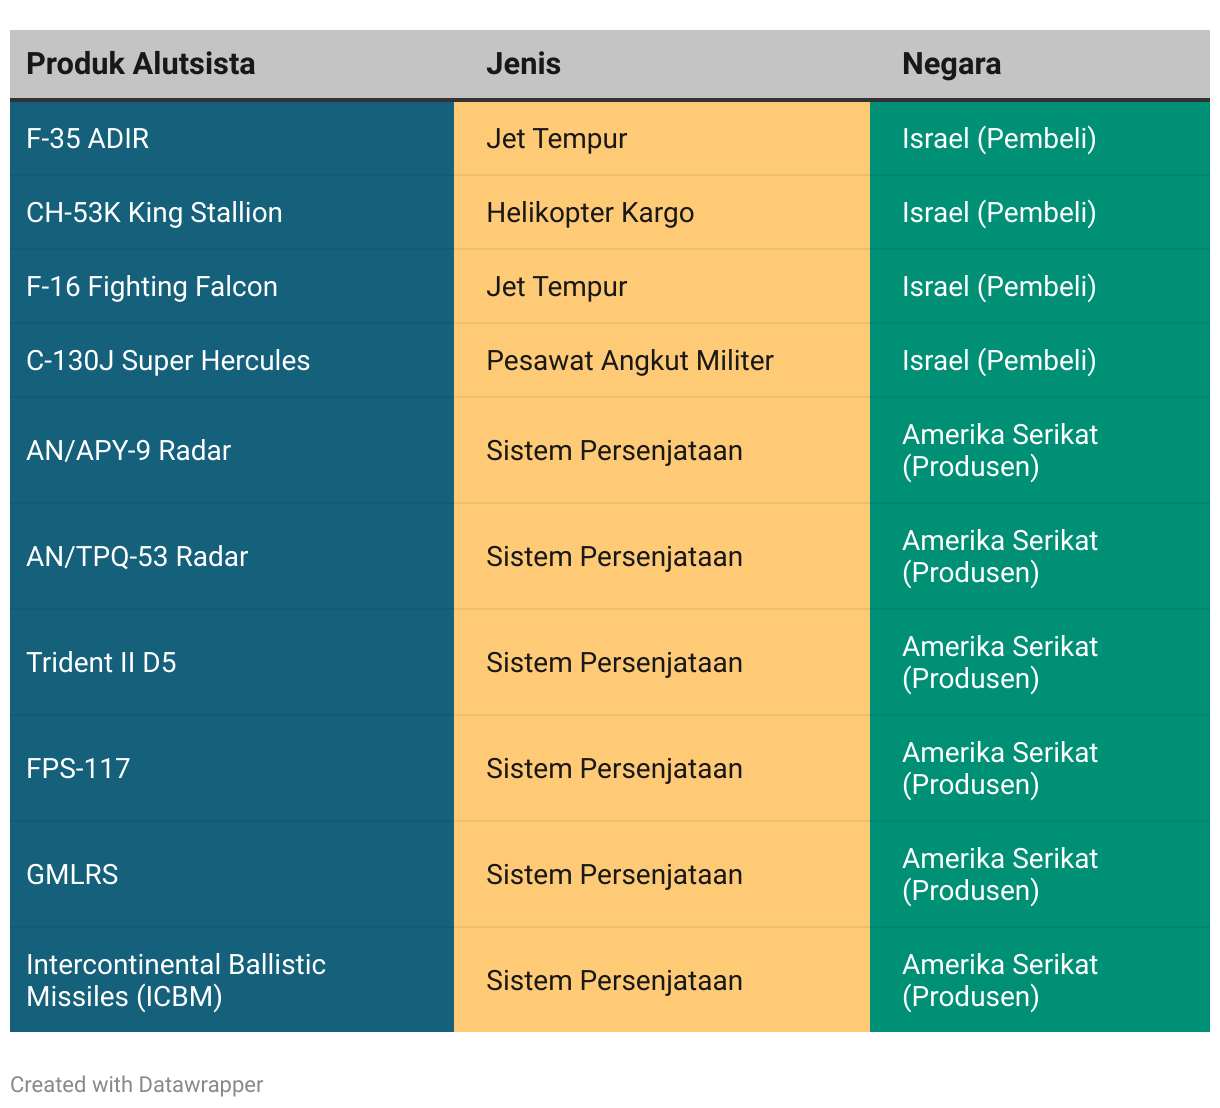Select the F-35 ADIR cell
Viewport: 1220px width, 1108px height.
(88, 139)
